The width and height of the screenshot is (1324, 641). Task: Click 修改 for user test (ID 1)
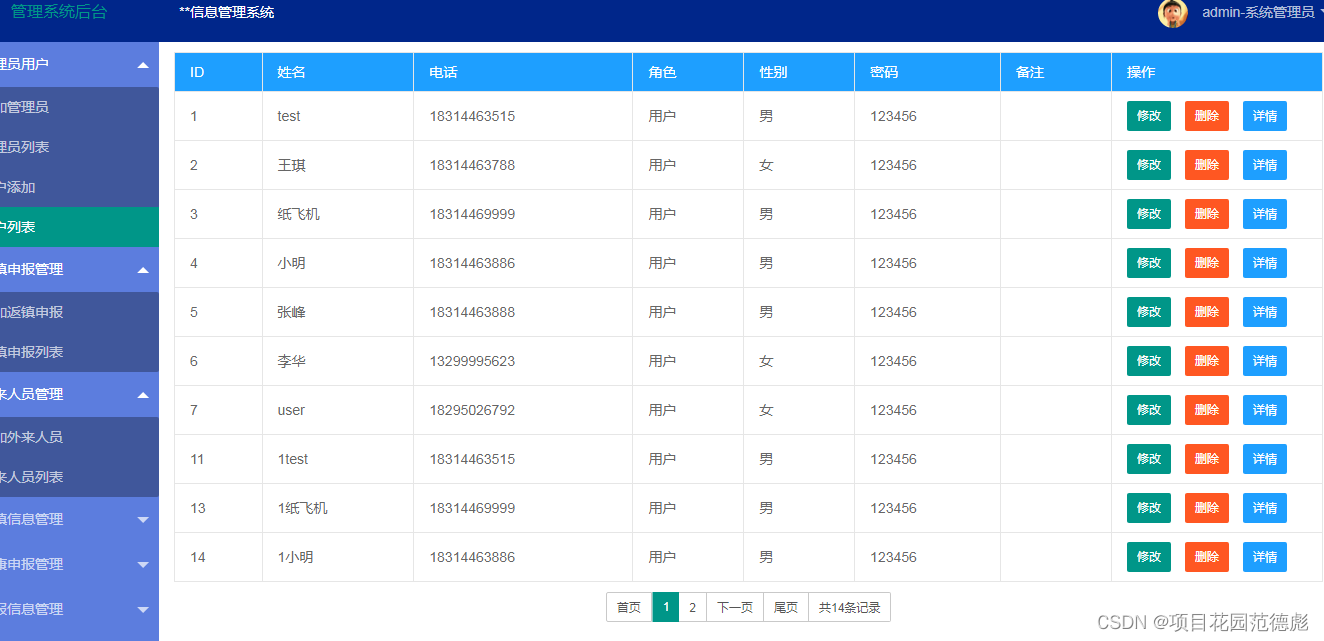tap(1149, 116)
